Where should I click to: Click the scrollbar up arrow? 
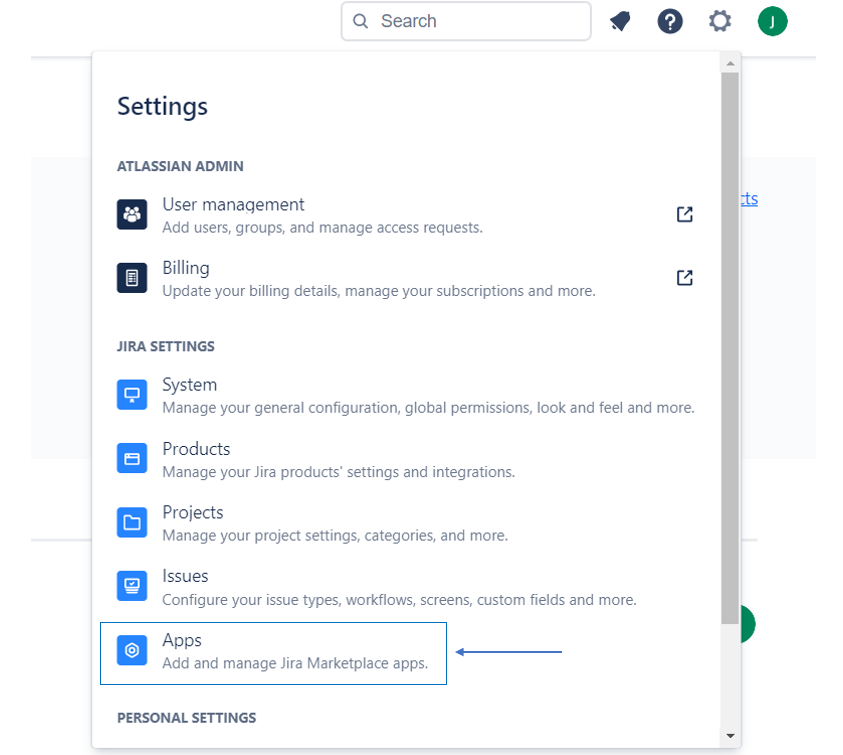click(x=730, y=63)
